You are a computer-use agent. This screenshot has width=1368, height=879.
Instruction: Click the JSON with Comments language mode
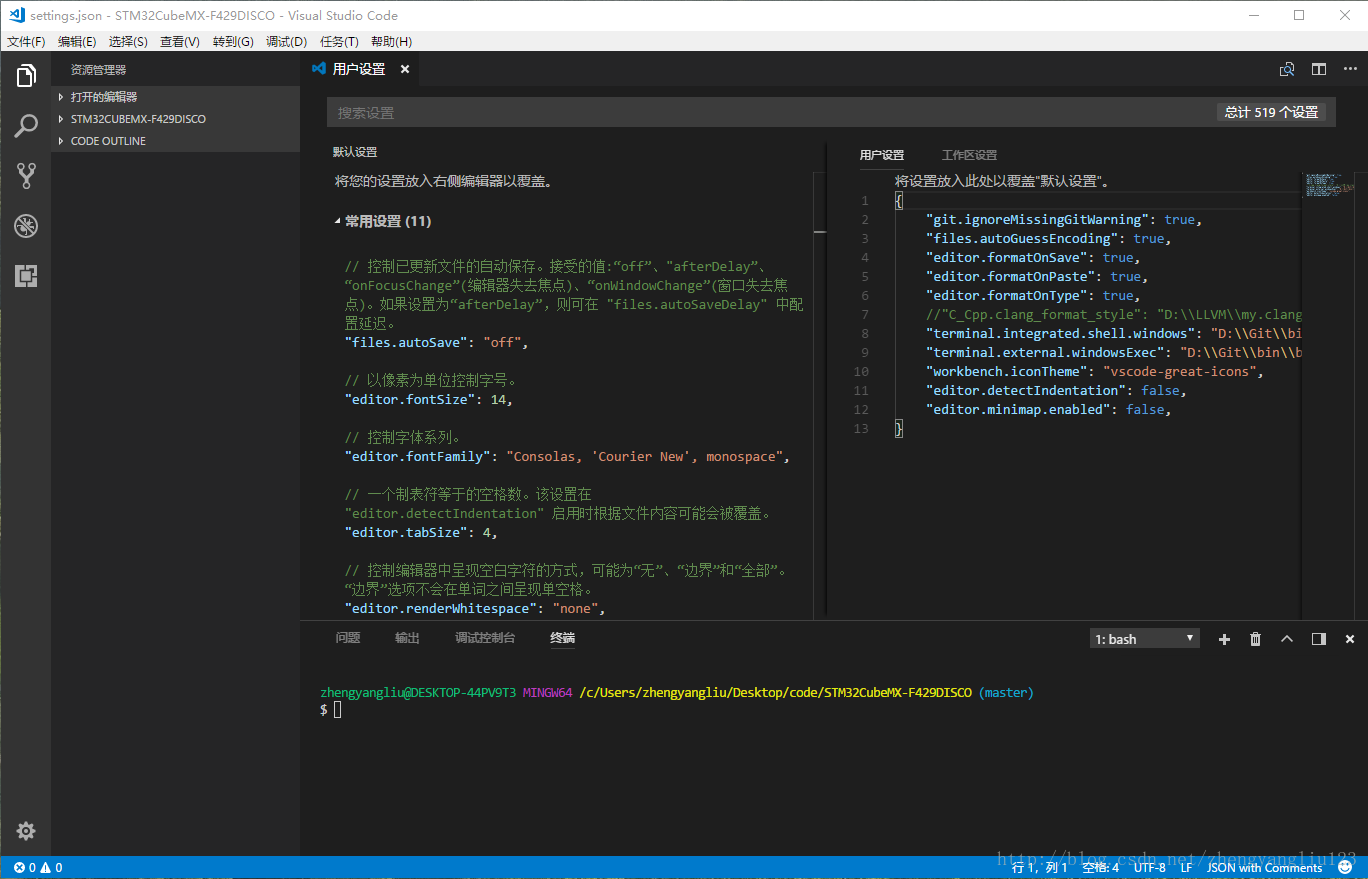click(x=1265, y=868)
